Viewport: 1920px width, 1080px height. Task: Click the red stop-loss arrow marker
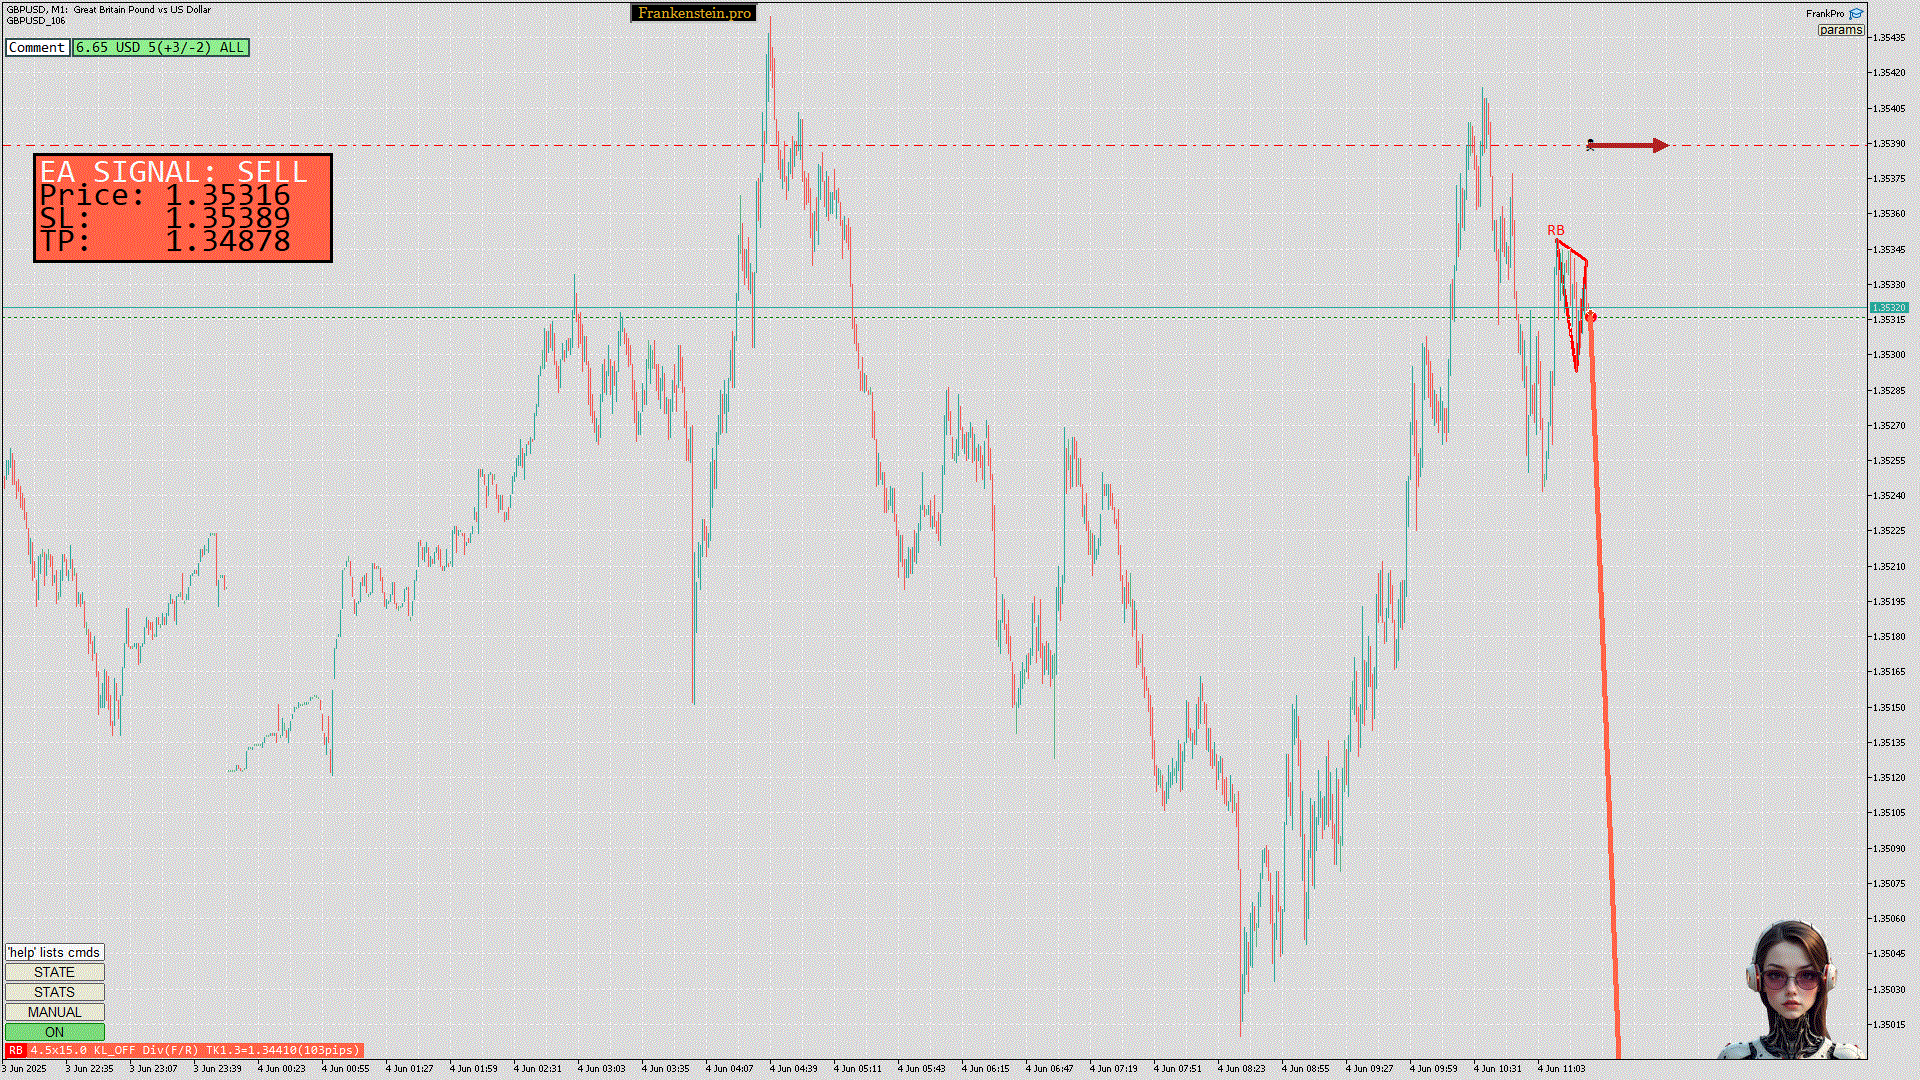pyautogui.click(x=1627, y=146)
